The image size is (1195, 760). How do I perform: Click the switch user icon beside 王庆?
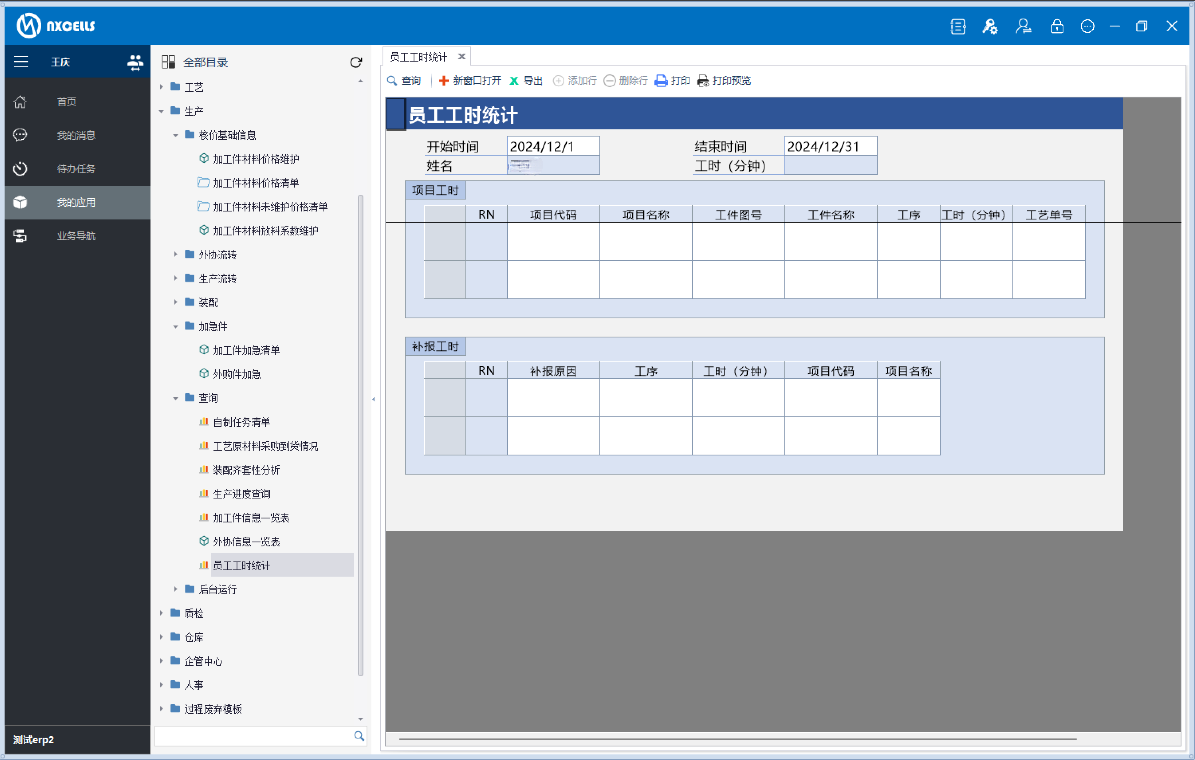tap(135, 62)
